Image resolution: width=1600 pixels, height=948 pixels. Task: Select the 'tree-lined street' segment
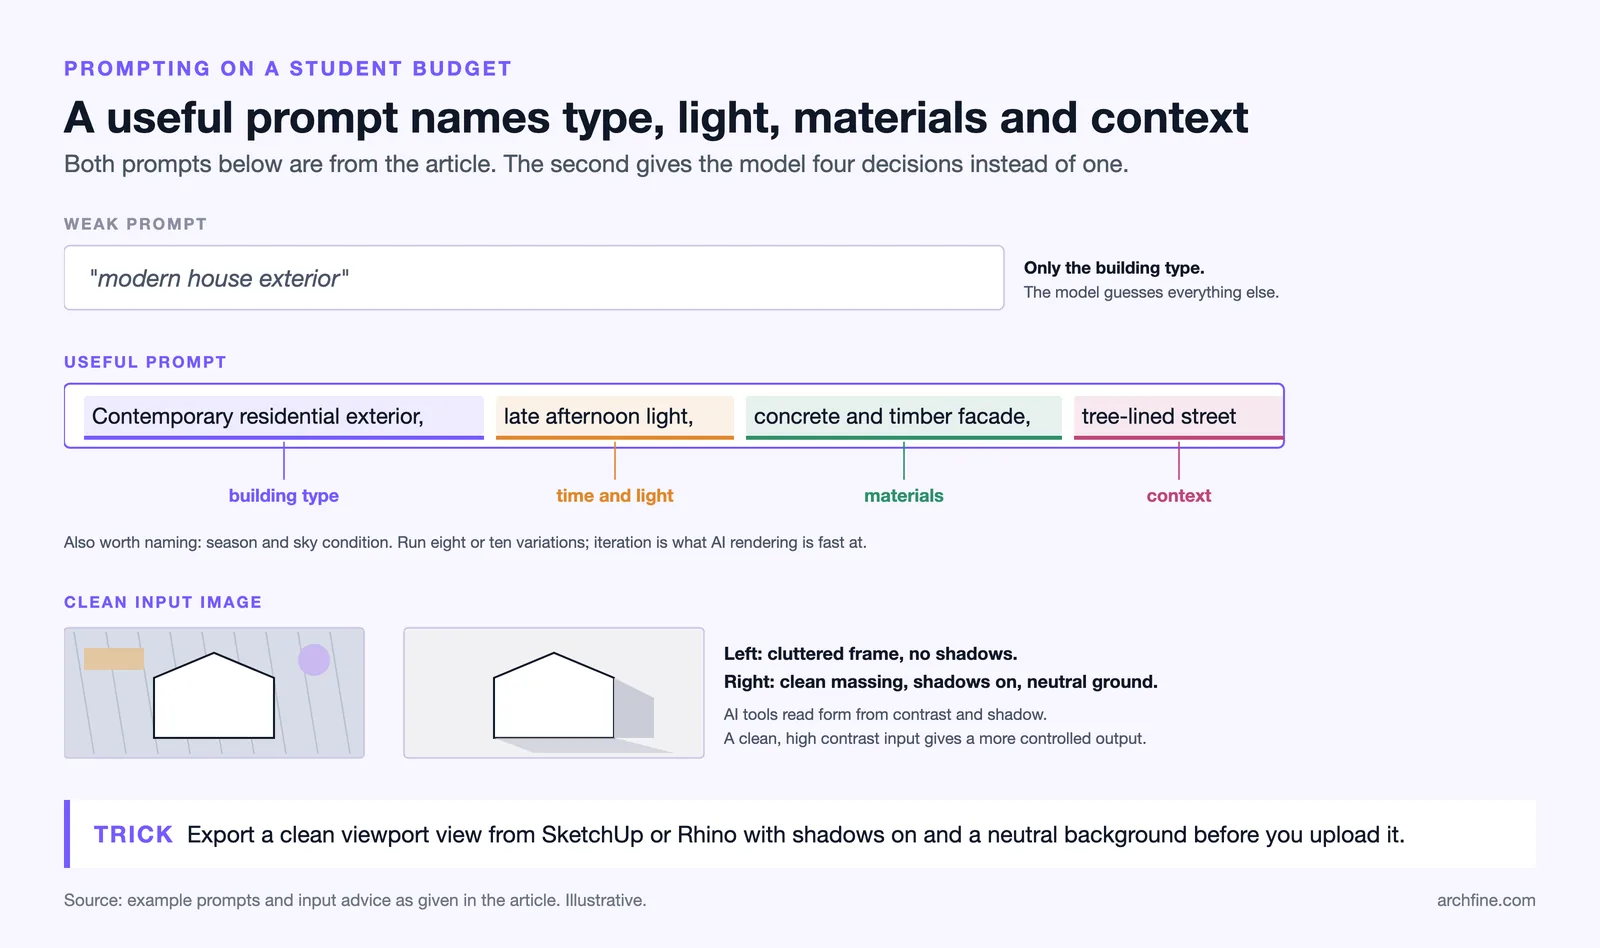tap(1178, 417)
